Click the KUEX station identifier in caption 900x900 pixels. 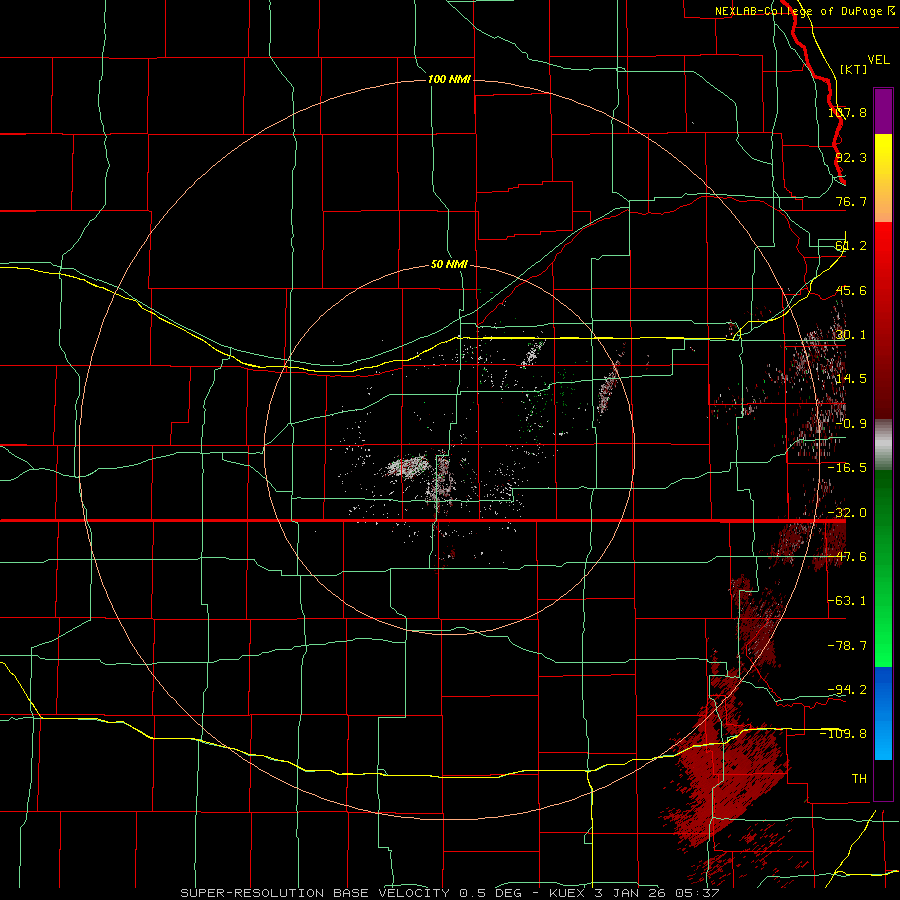pyautogui.click(x=569, y=893)
